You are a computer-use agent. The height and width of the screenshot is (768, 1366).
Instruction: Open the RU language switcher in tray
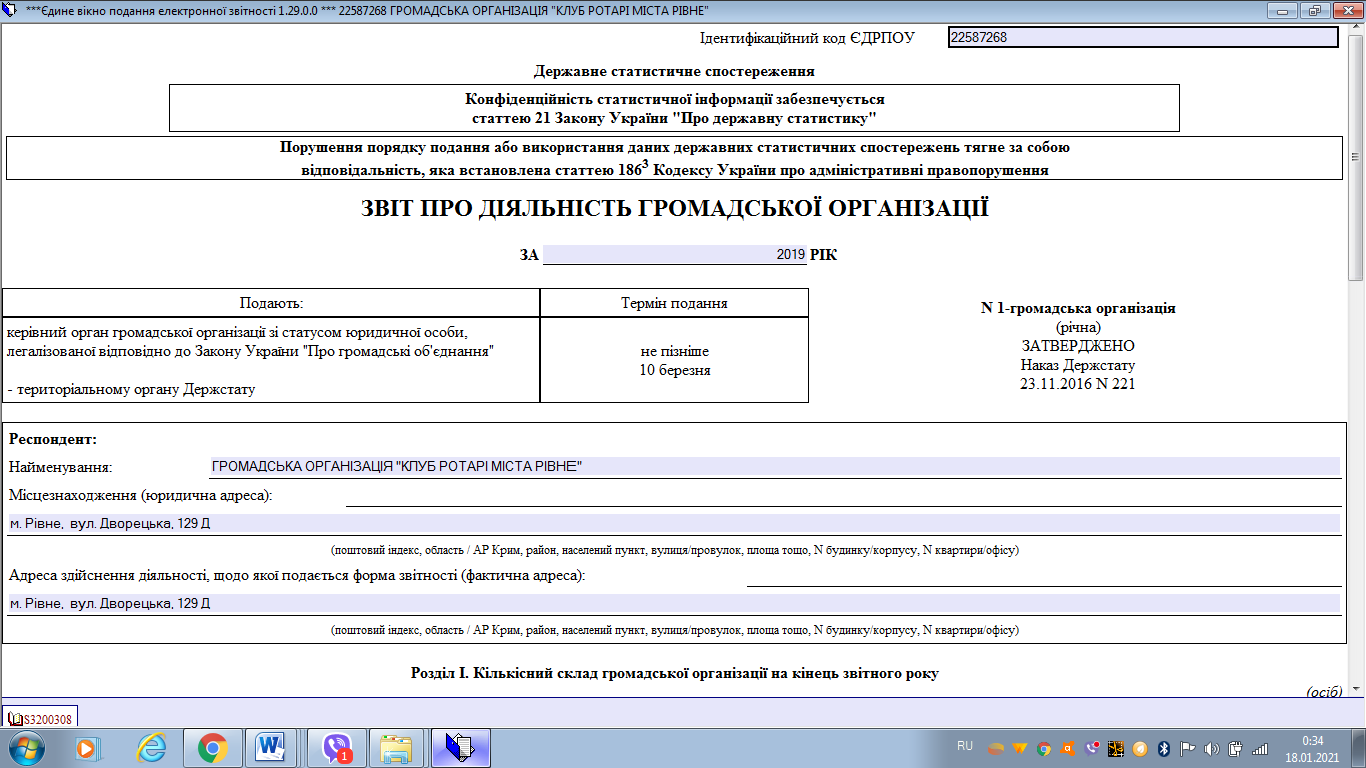coord(965,747)
